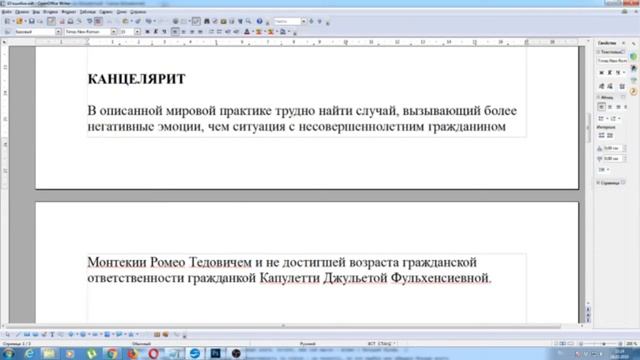Export directly as PDF icon
Image resolution: width=640 pixels, height=360 pixels.
pos(62,21)
